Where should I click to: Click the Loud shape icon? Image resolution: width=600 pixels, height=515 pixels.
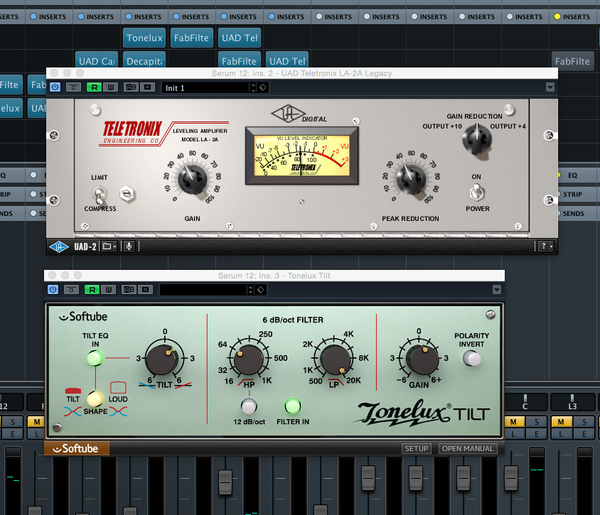pyautogui.click(x=118, y=388)
